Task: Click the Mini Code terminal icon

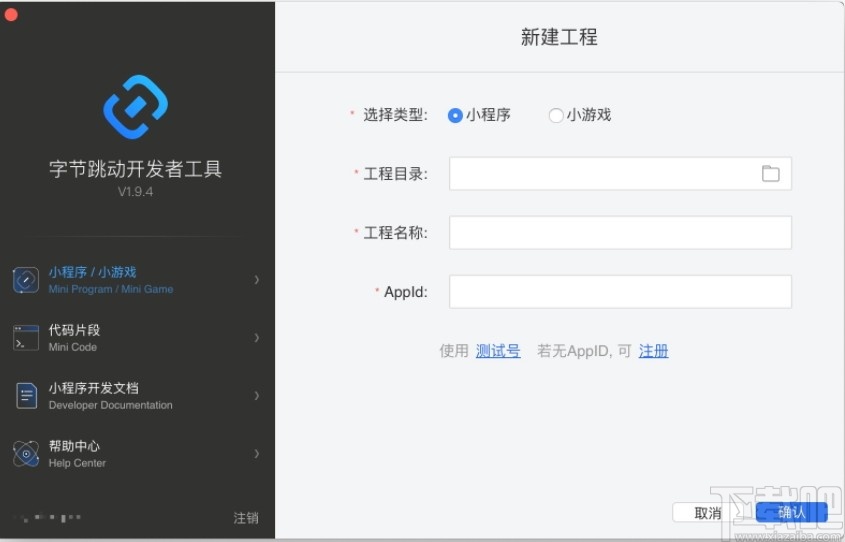Action: pos(26,338)
